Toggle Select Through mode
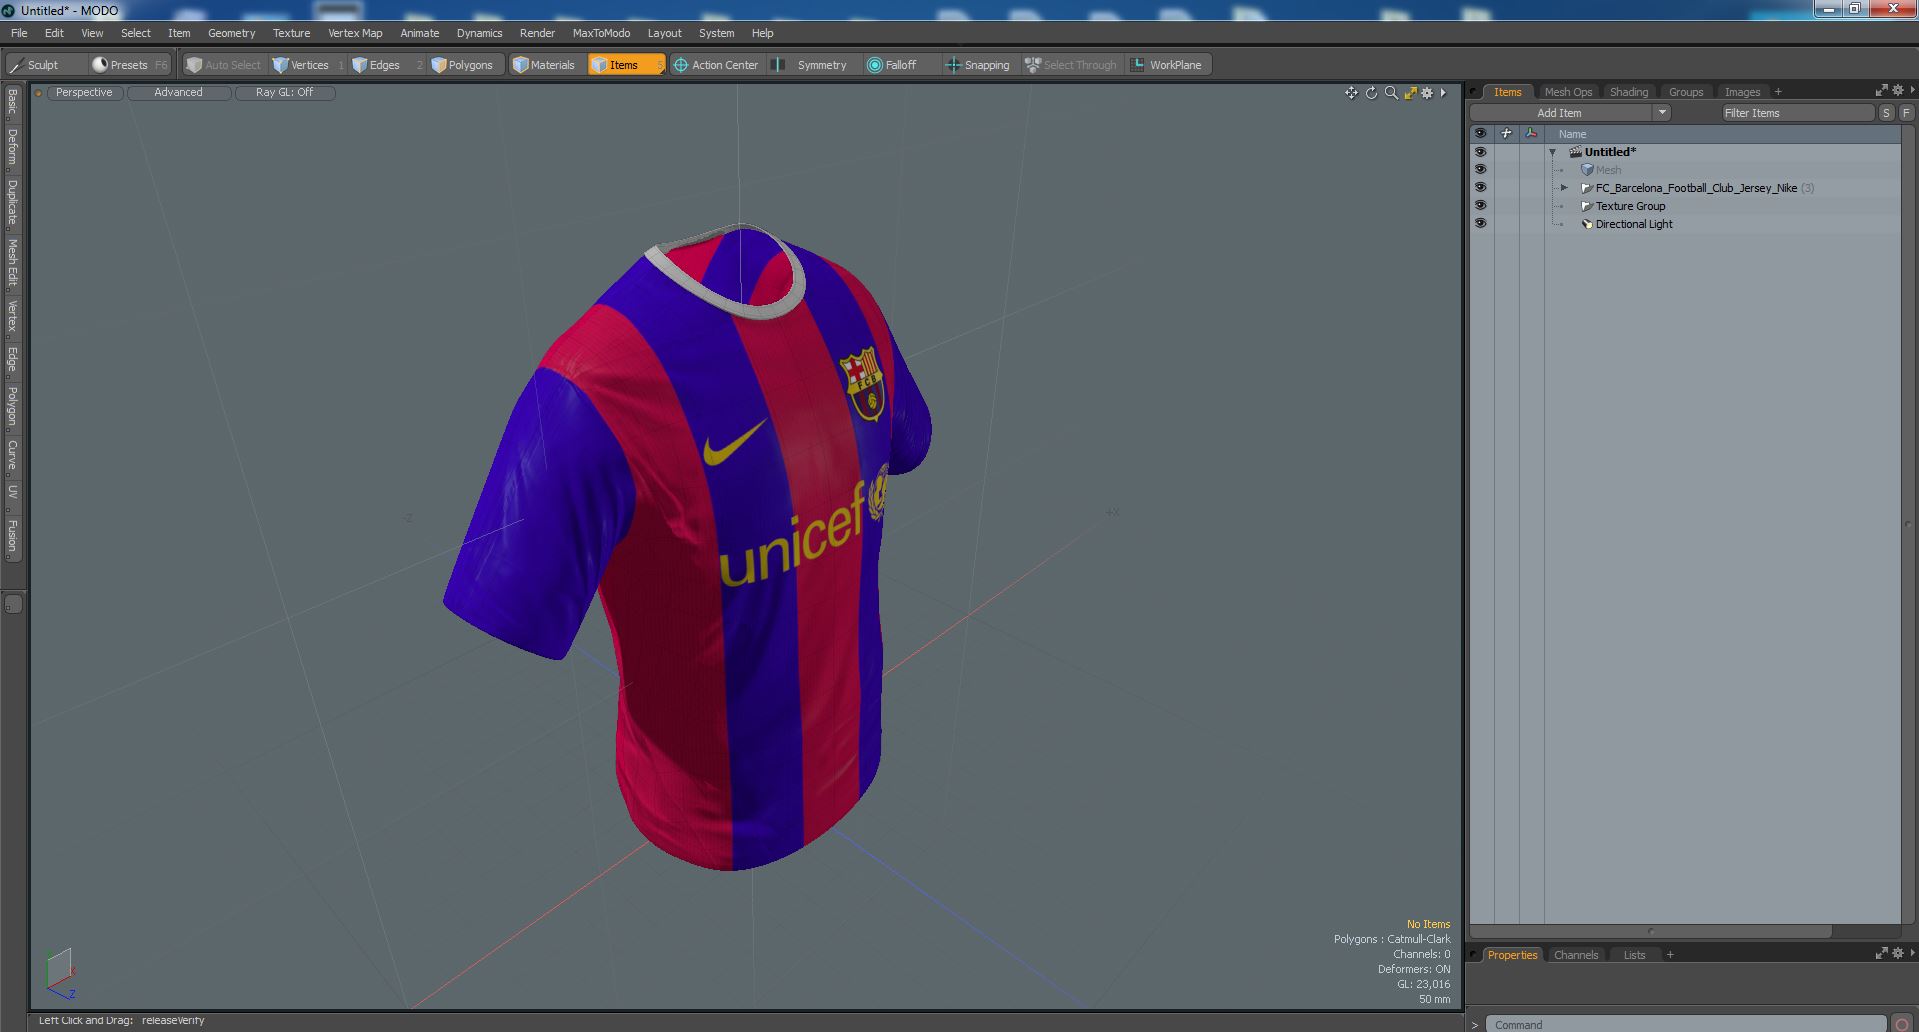 pos(1071,65)
